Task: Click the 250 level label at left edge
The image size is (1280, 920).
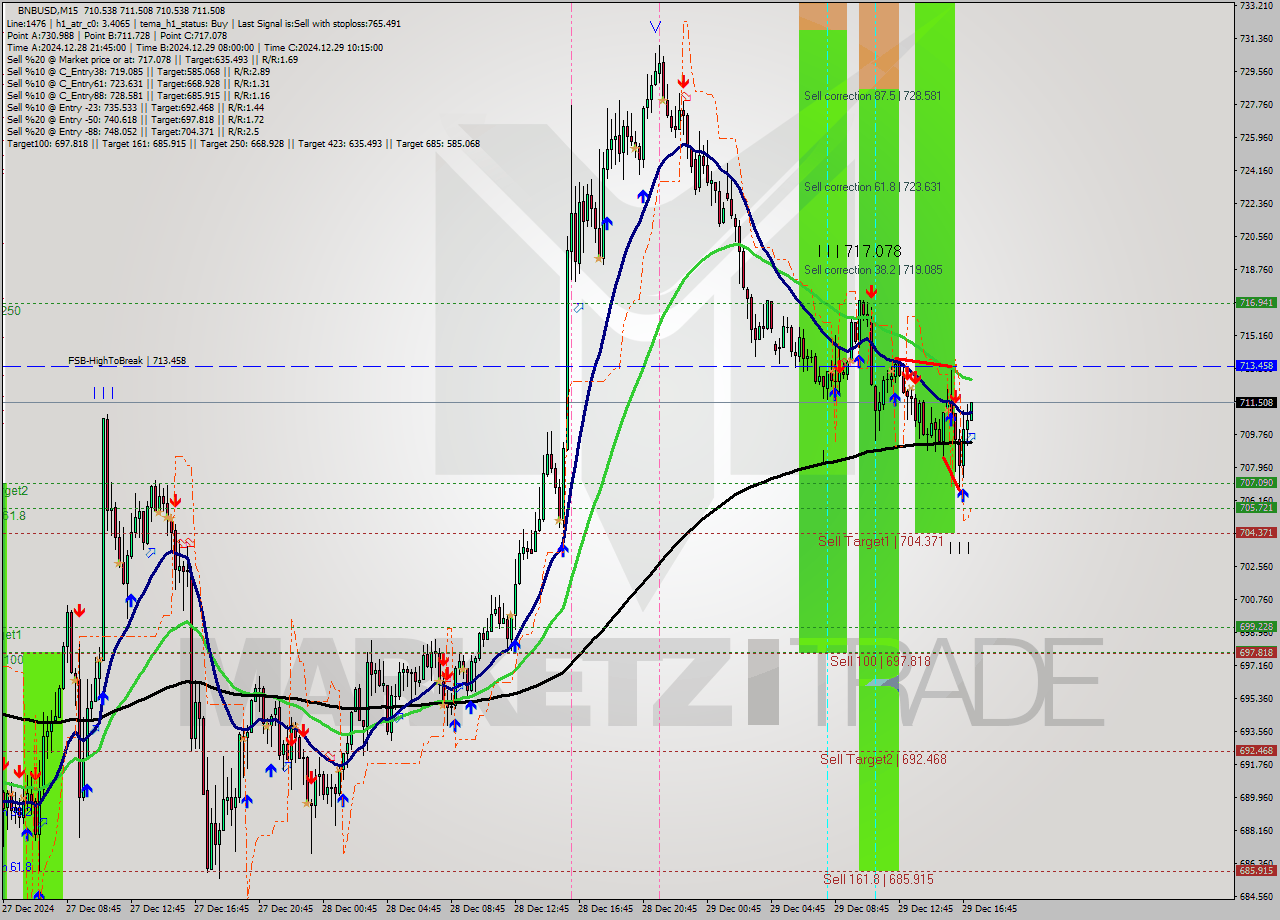Action: point(11,311)
